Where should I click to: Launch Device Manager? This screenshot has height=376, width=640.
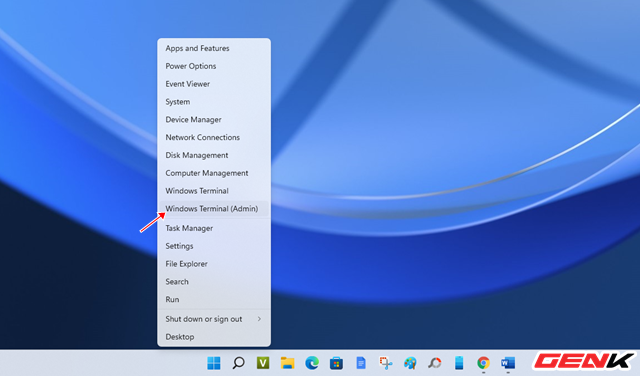click(214, 120)
